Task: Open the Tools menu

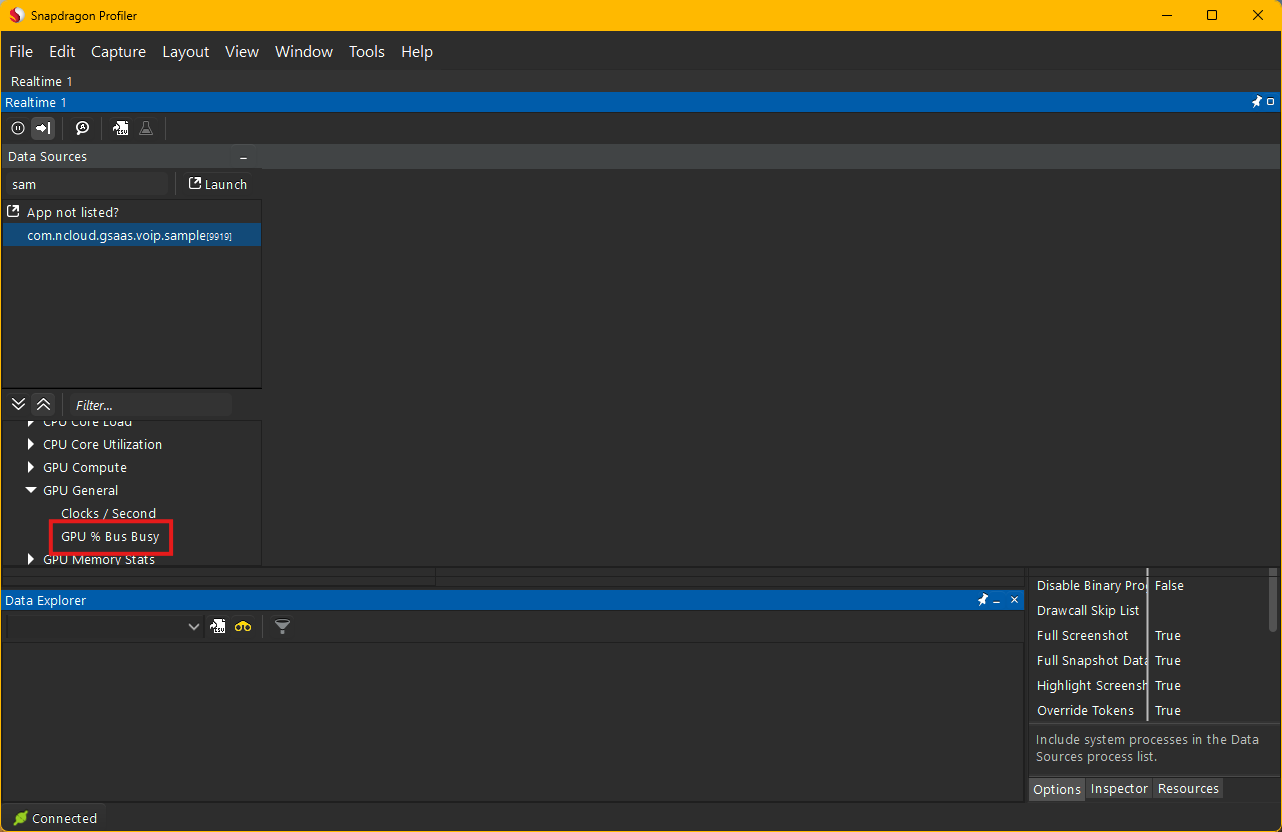Action: pyautogui.click(x=367, y=52)
